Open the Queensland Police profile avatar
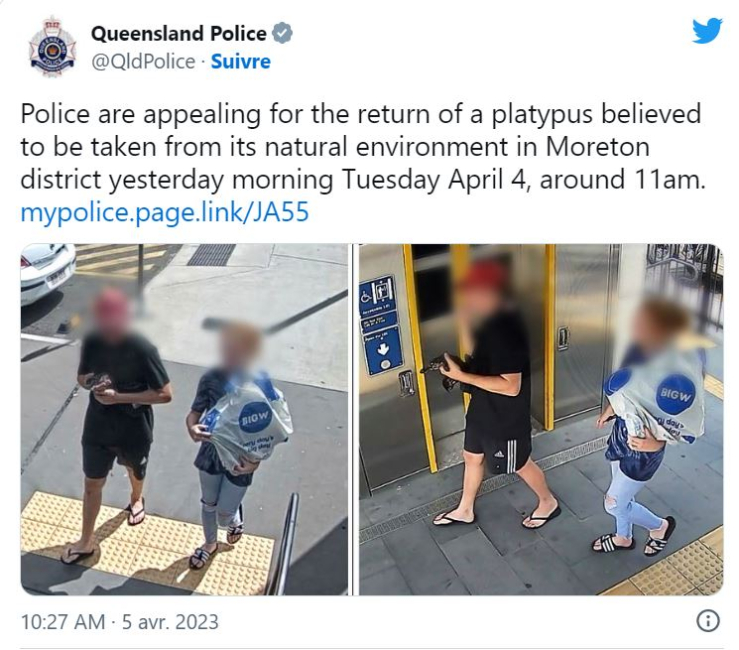 coord(52,47)
